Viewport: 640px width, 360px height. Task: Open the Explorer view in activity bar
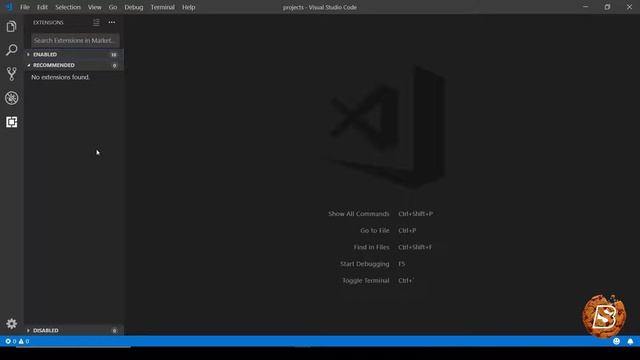11,27
